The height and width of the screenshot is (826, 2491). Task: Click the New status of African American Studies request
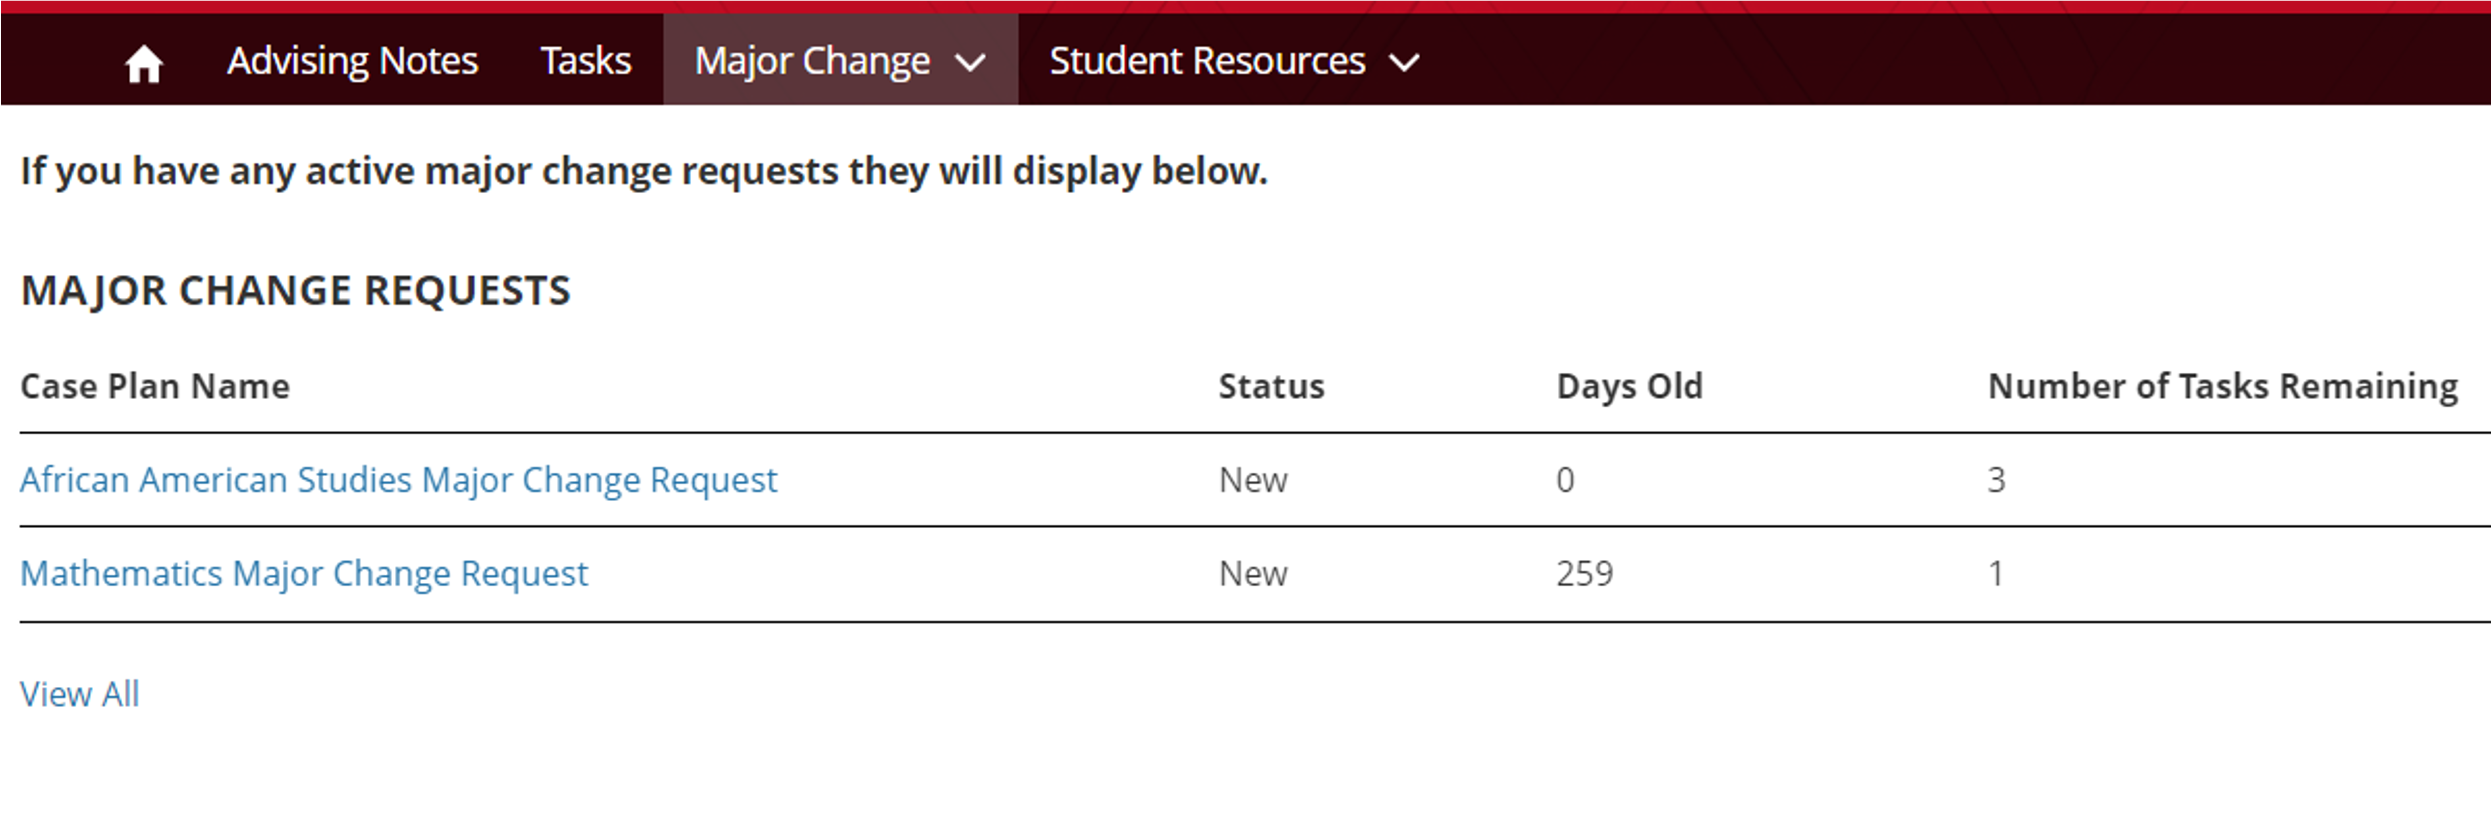(1252, 479)
